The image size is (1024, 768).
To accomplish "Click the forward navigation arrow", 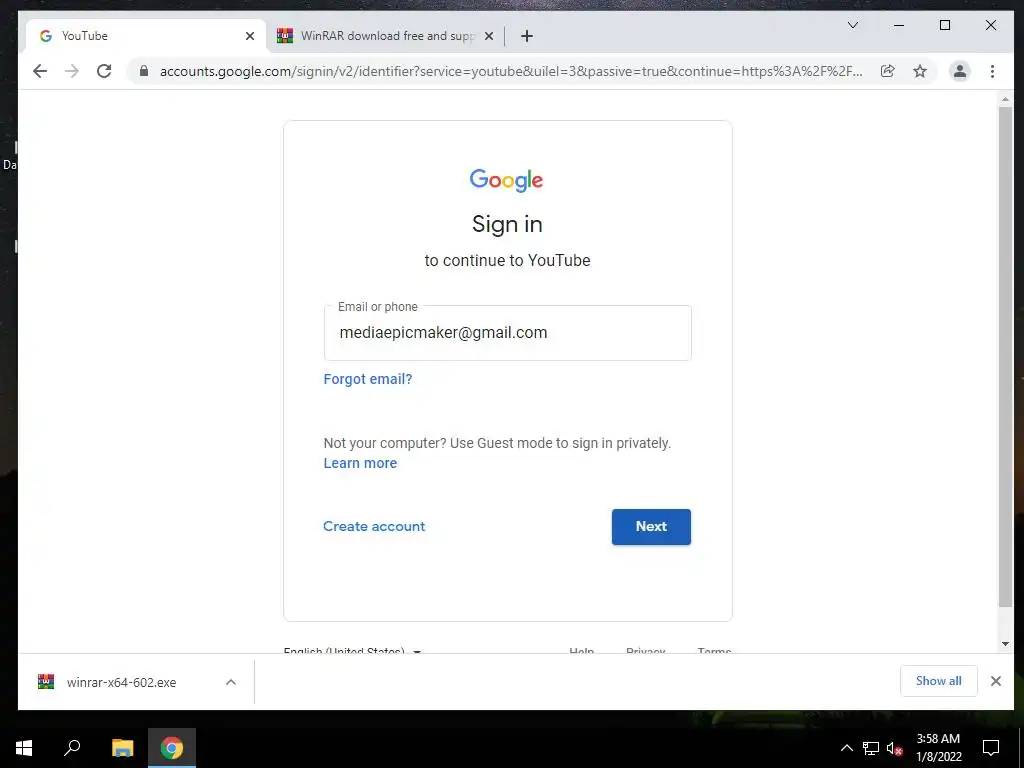I will pos(72,71).
